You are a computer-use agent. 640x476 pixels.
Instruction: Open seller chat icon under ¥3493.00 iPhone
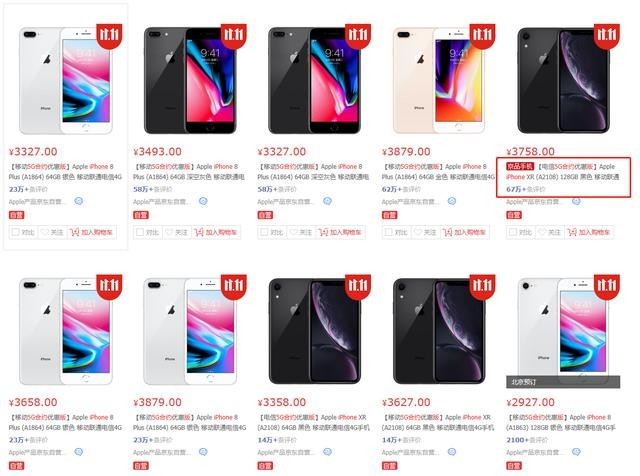203,201
